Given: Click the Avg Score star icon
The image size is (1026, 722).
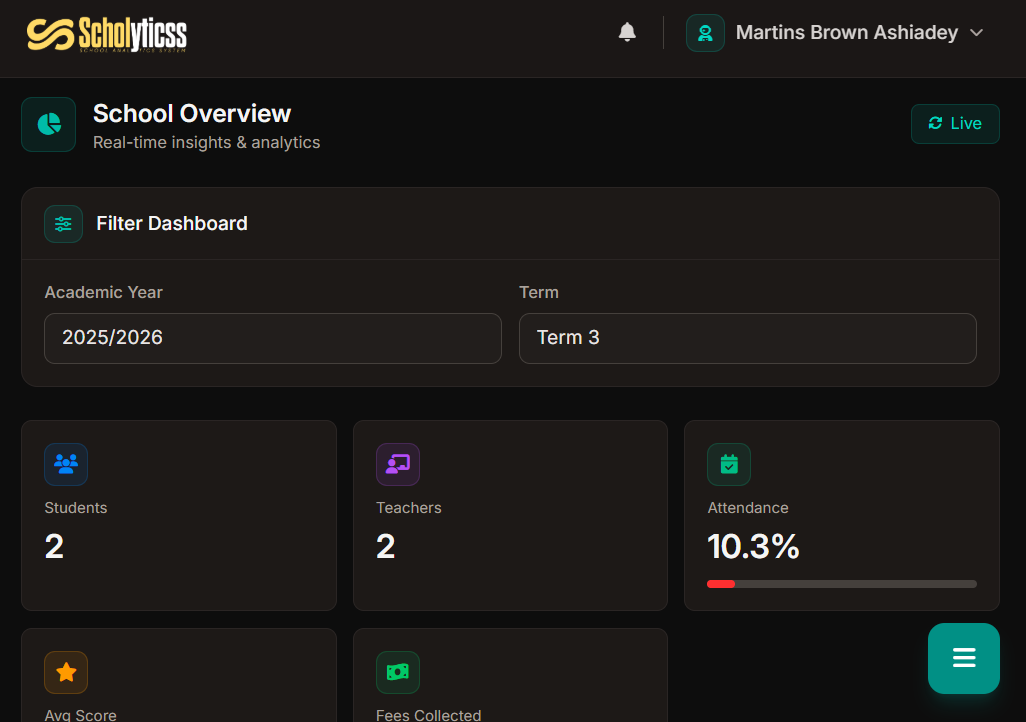Looking at the screenshot, I should coord(66,672).
